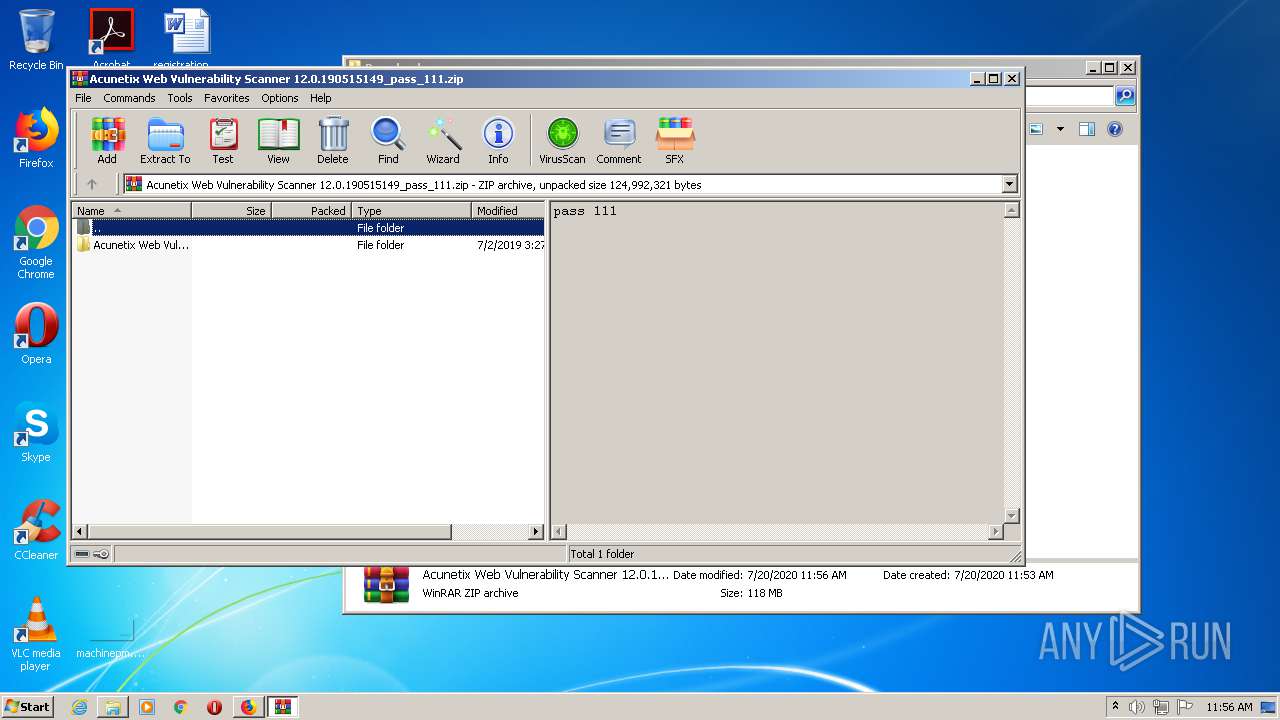Select the parent folder '..' row

[x=309, y=228]
